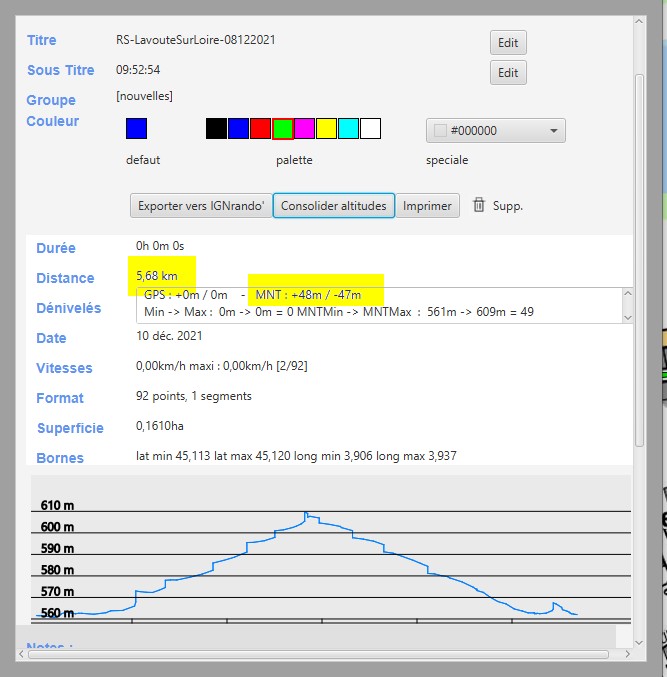Pick the black swatch in the palette
Image resolution: width=667 pixels, height=677 pixels.
[x=216, y=128]
